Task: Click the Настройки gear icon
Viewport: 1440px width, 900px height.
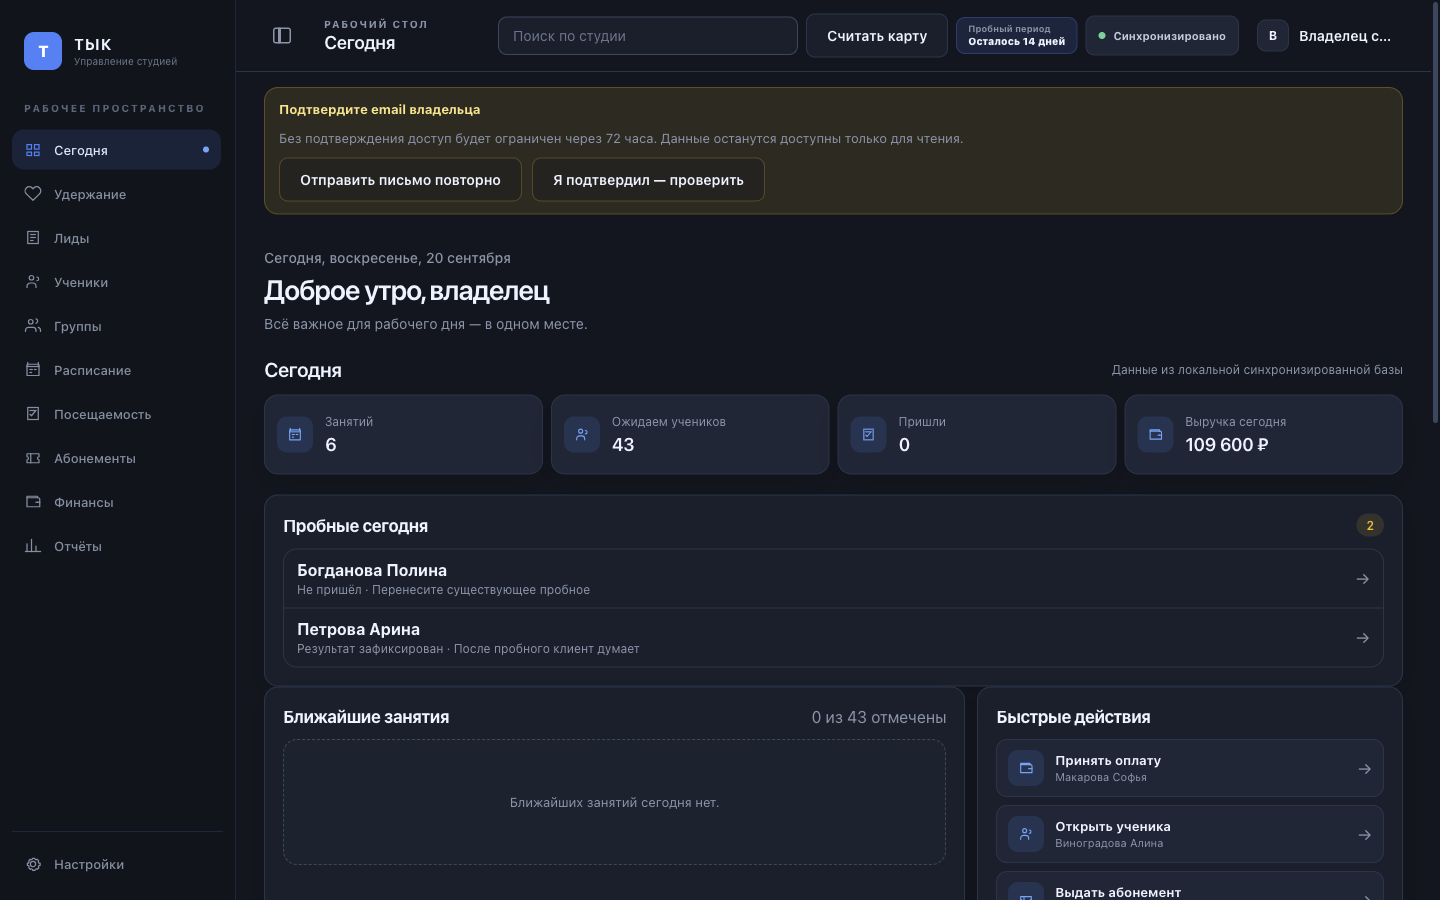Action: point(33,864)
